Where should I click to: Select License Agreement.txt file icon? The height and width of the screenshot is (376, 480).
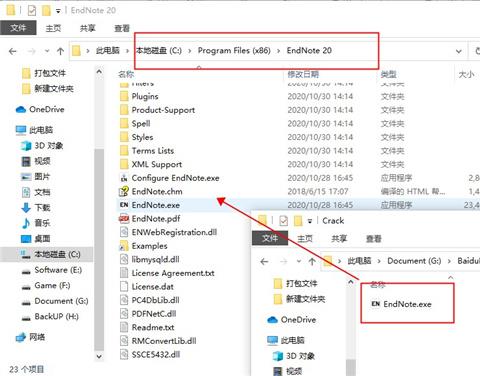click(124, 273)
